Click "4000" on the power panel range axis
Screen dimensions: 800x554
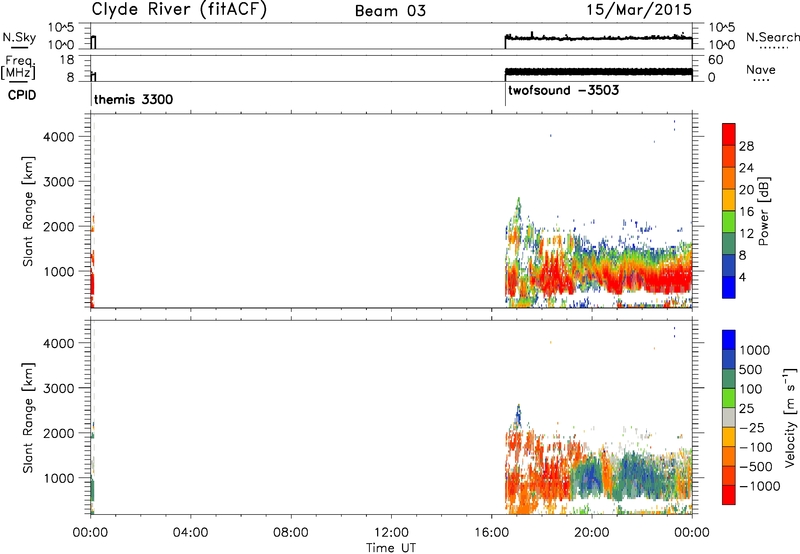click(x=59, y=137)
